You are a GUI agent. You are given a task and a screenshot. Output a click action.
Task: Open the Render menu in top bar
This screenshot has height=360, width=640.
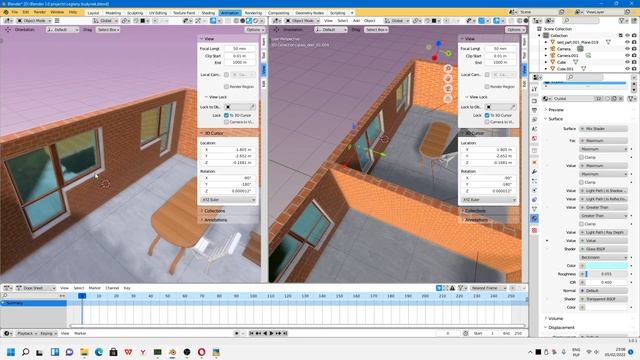40,12
